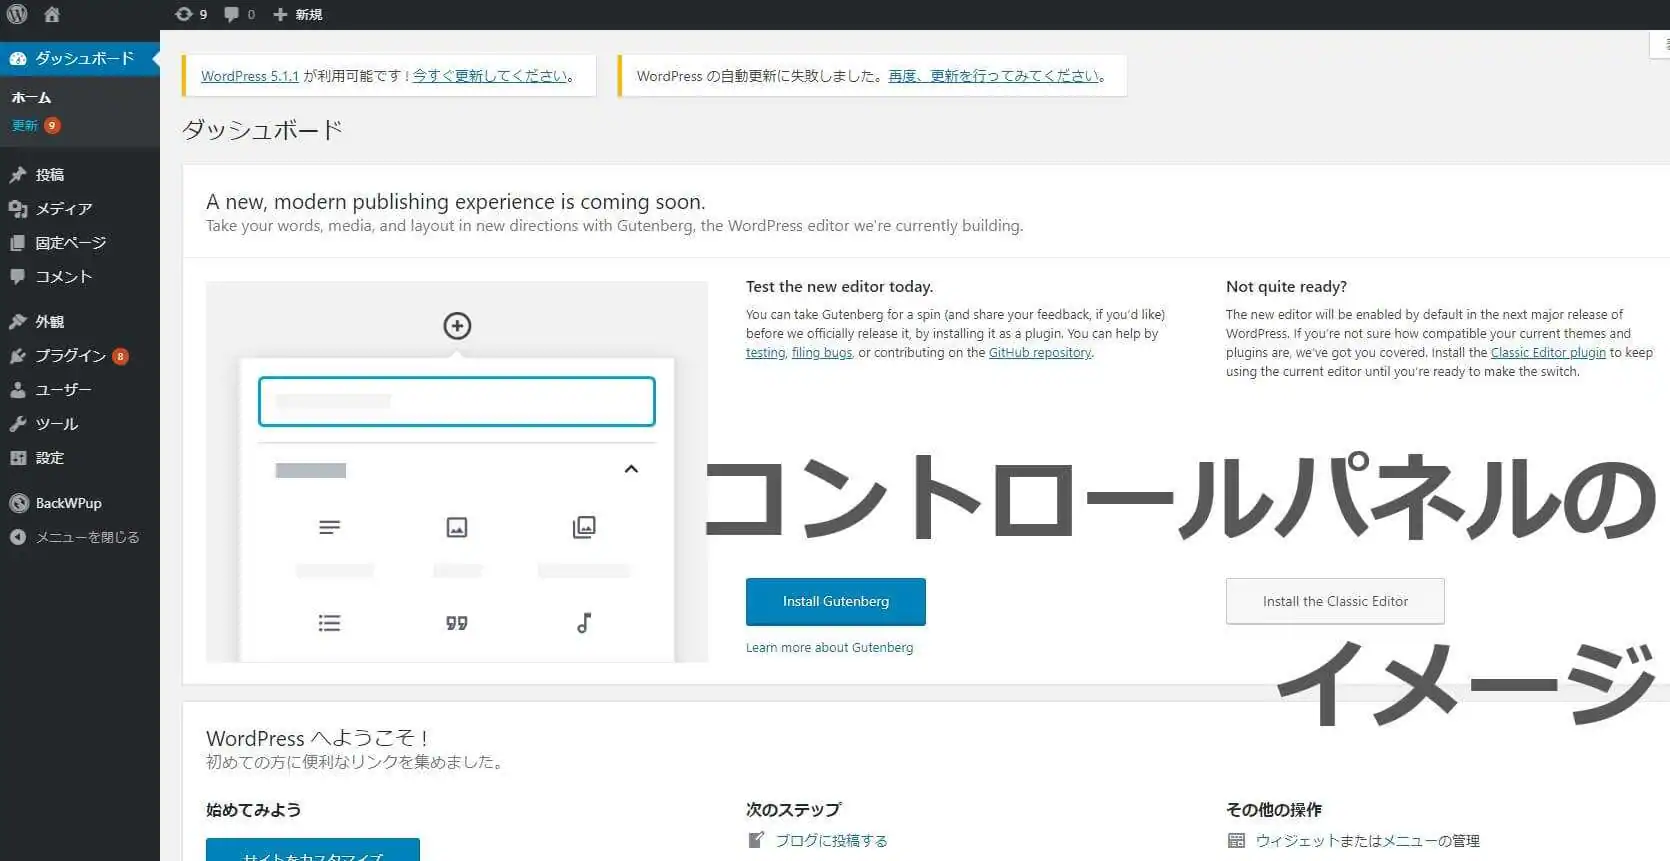Open プラグイン plugins menu
The height and width of the screenshot is (861, 1670).
pyautogui.click(x=80, y=355)
